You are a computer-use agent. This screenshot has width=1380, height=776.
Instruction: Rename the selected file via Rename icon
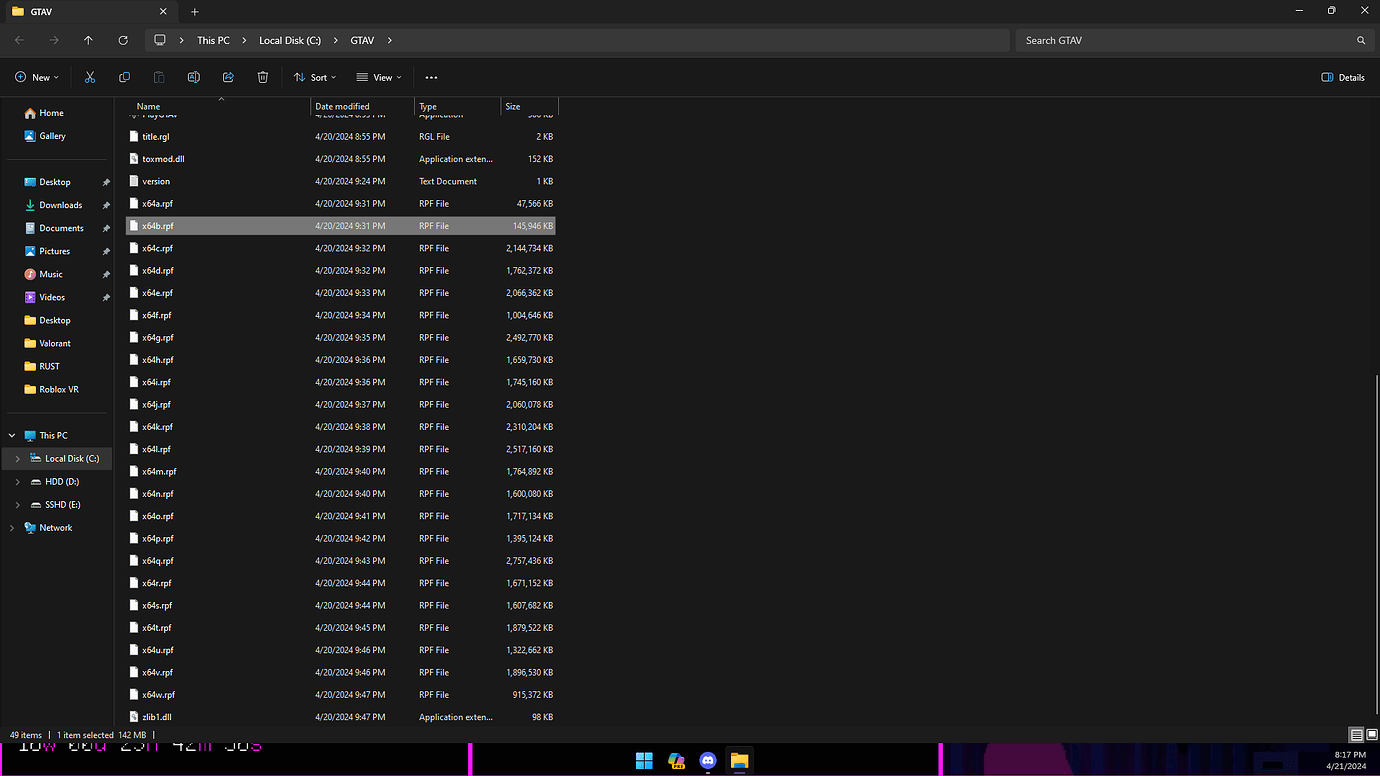[x=193, y=77]
